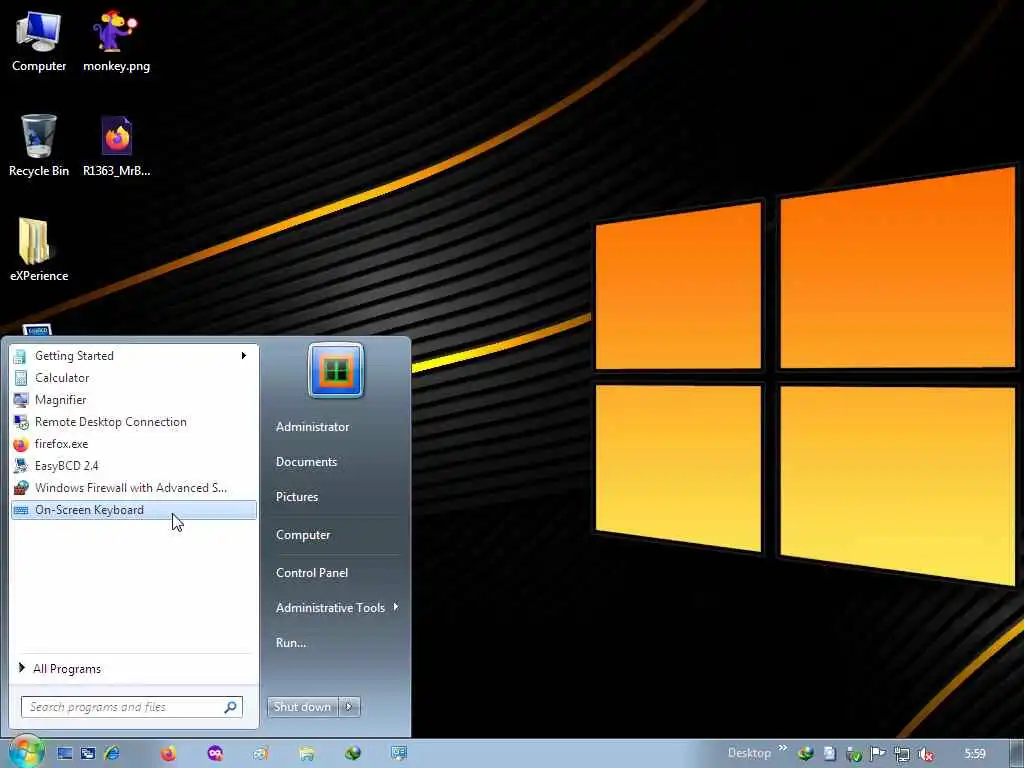Open Computer from Start menu right pane
Viewport: 1024px width, 768px height.
[303, 535]
